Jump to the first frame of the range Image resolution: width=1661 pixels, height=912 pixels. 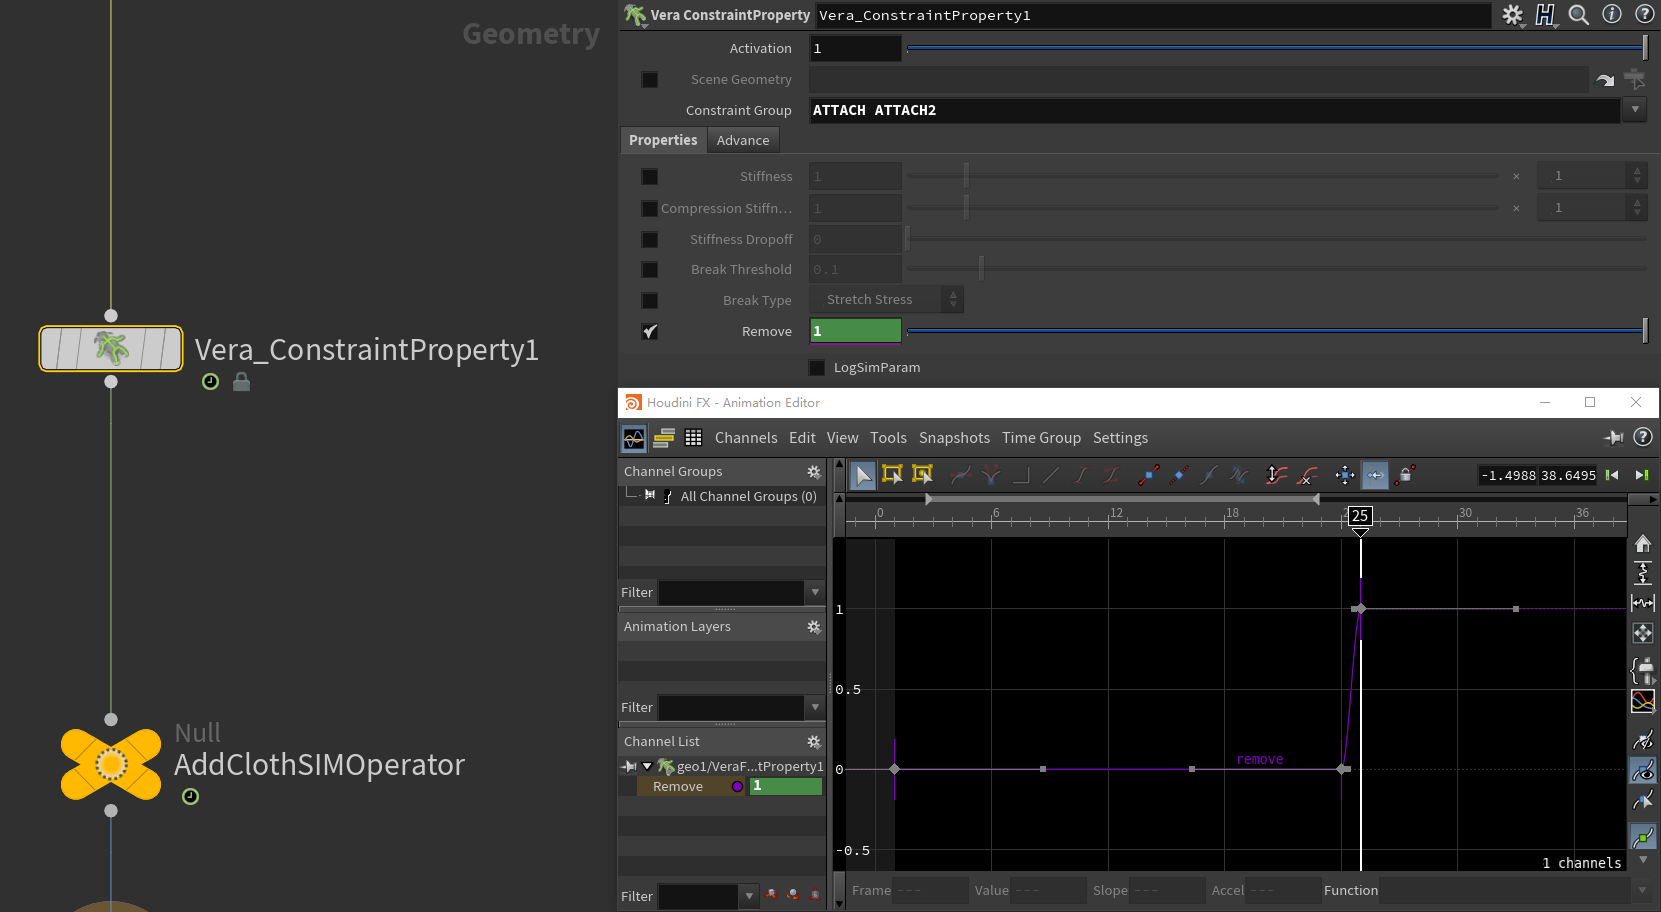[1612, 475]
